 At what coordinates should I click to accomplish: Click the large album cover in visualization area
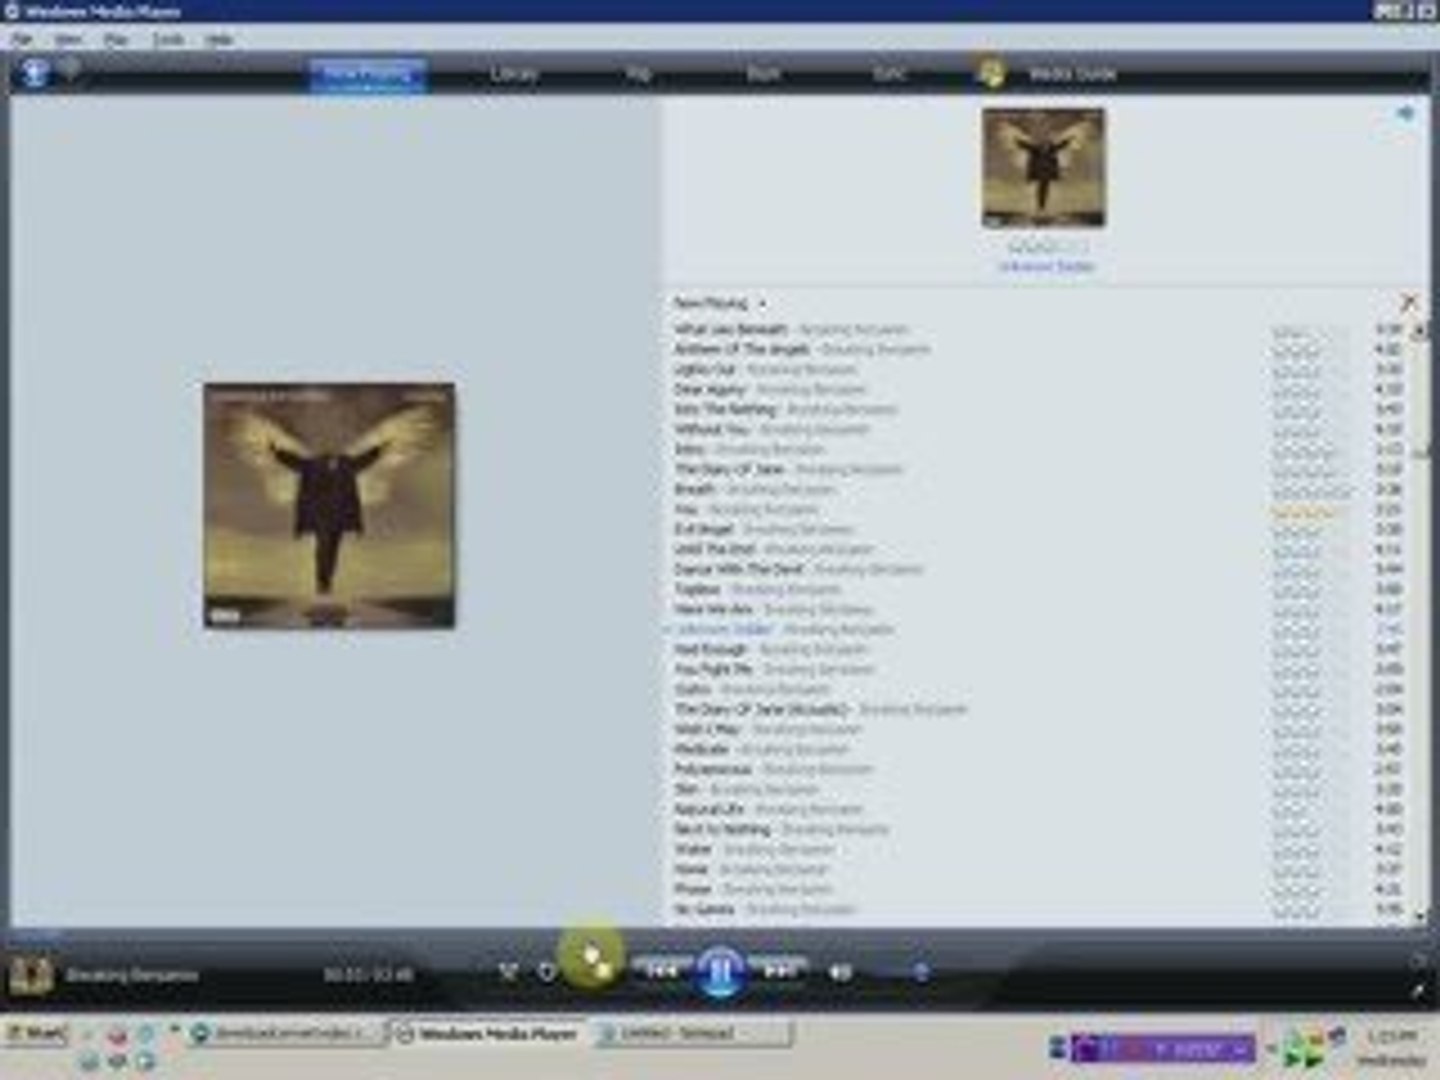tap(329, 505)
